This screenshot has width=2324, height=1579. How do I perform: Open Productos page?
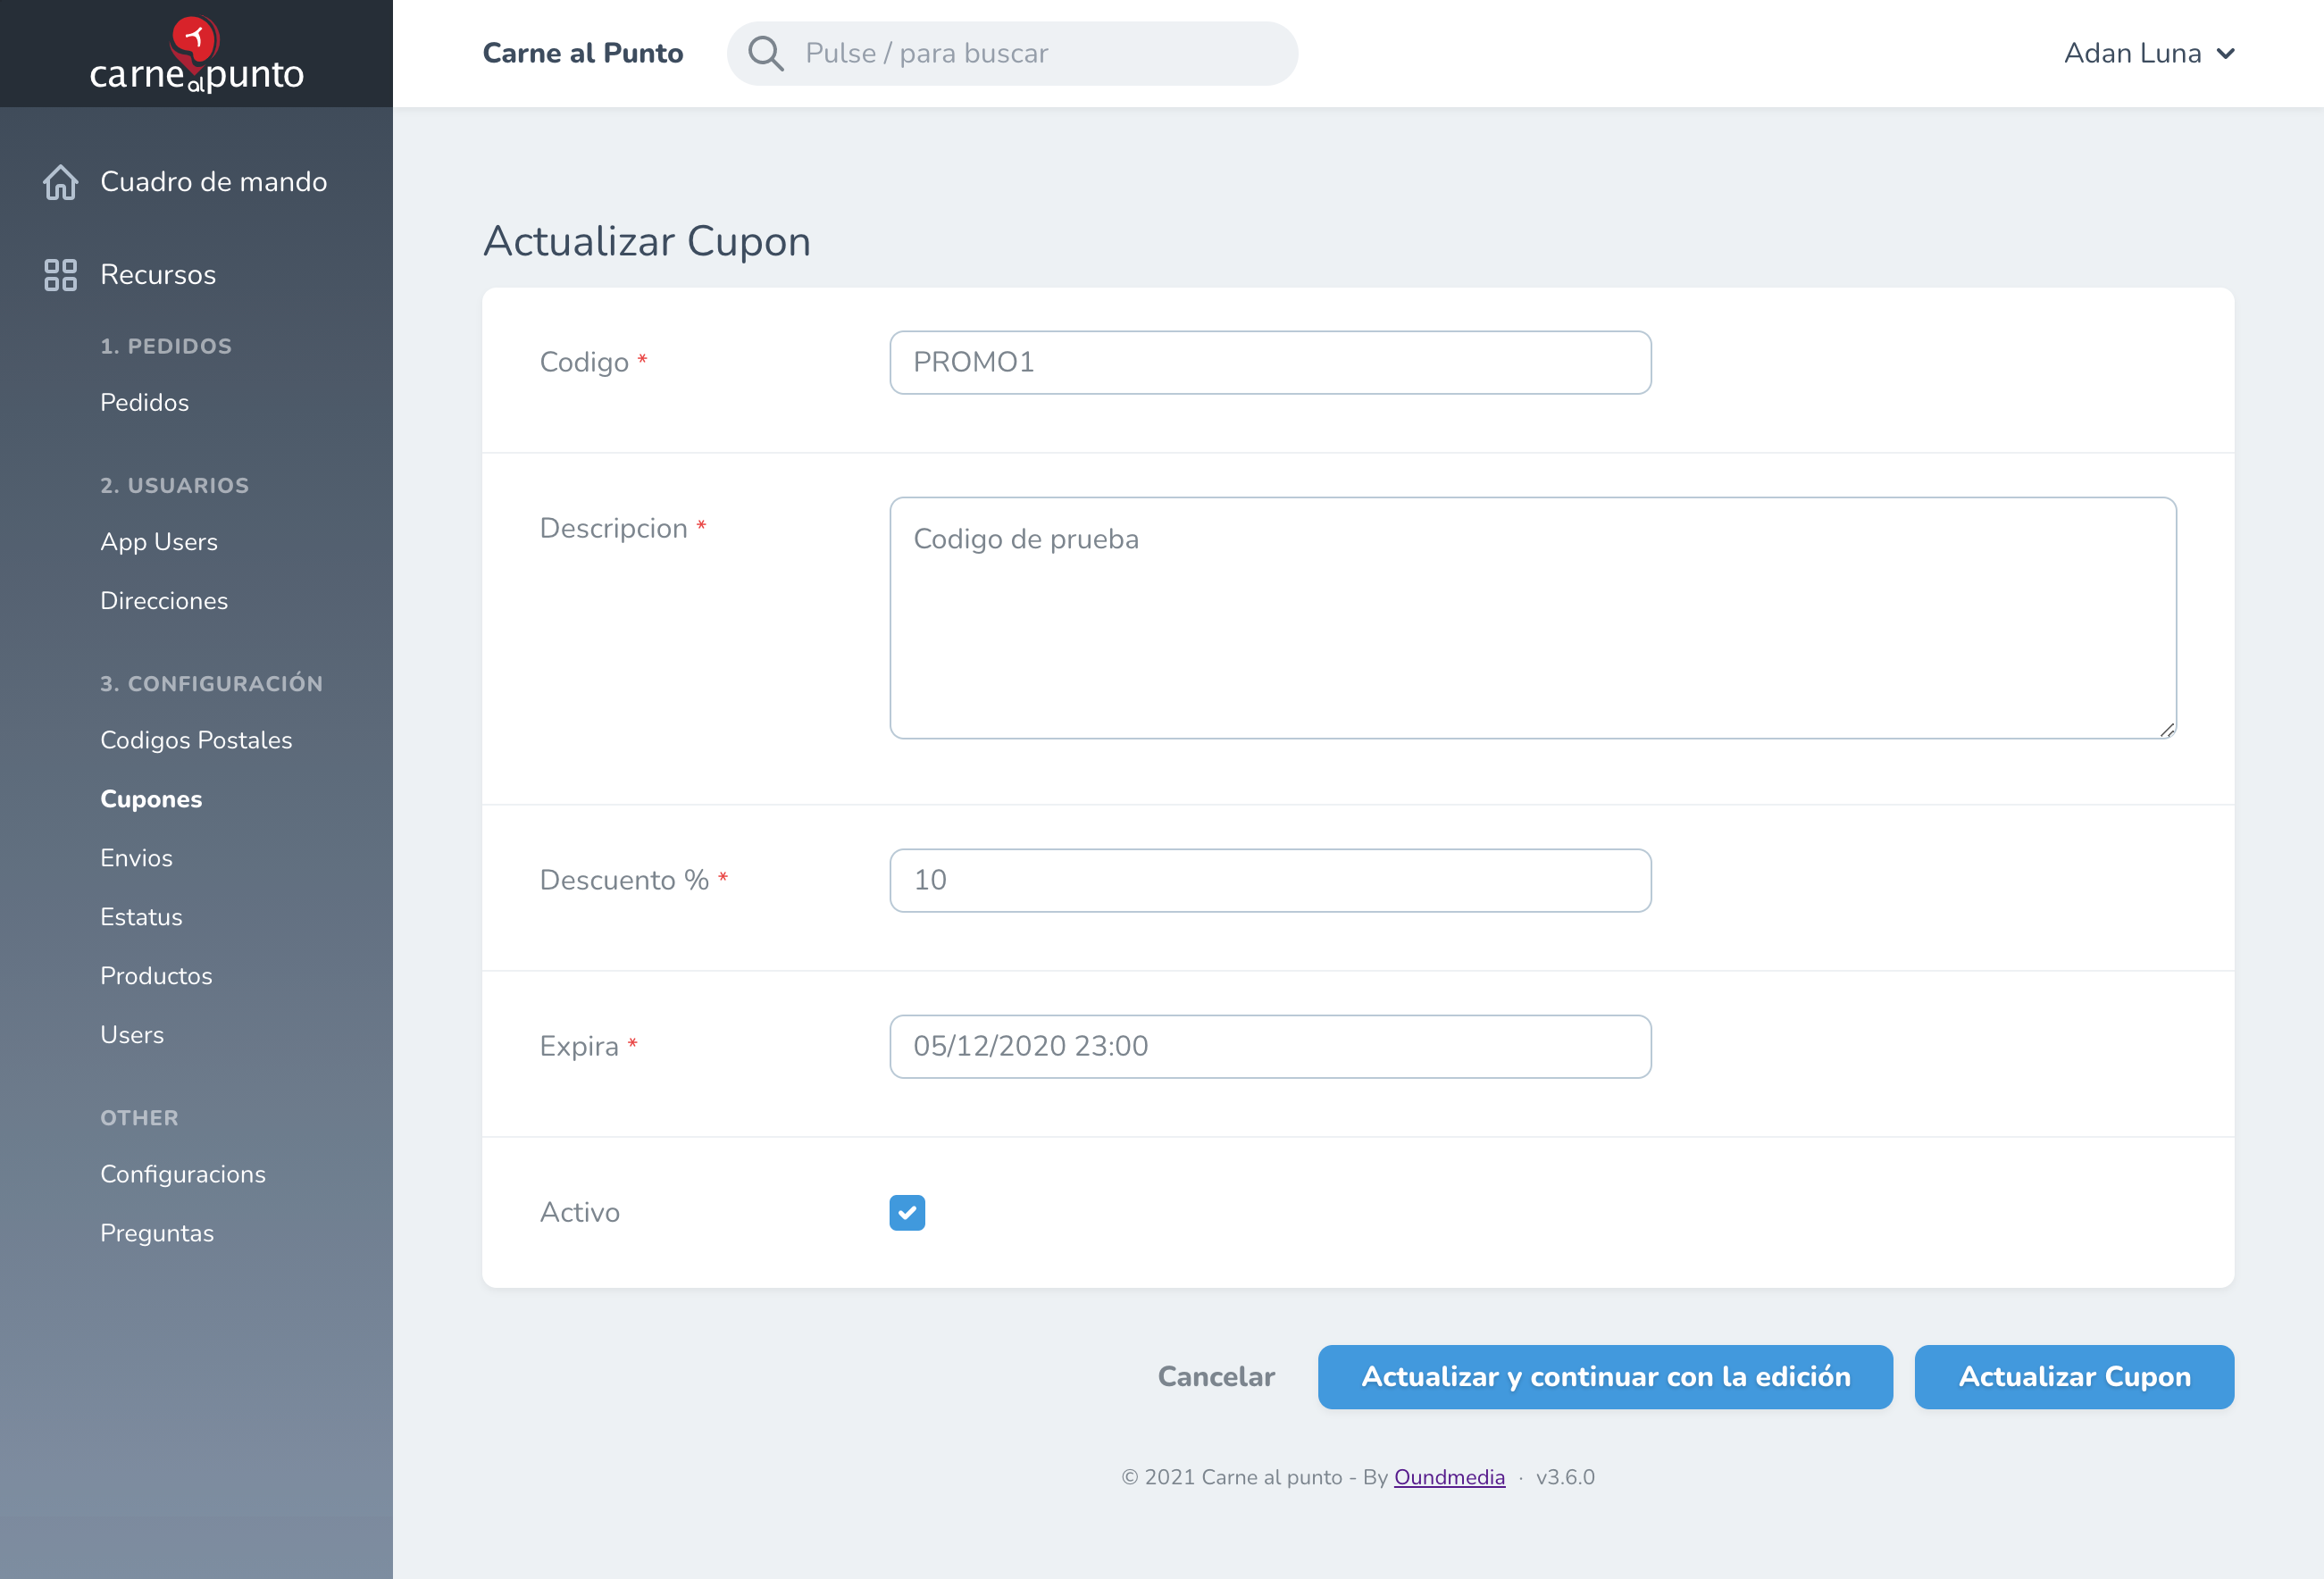[x=156, y=975]
